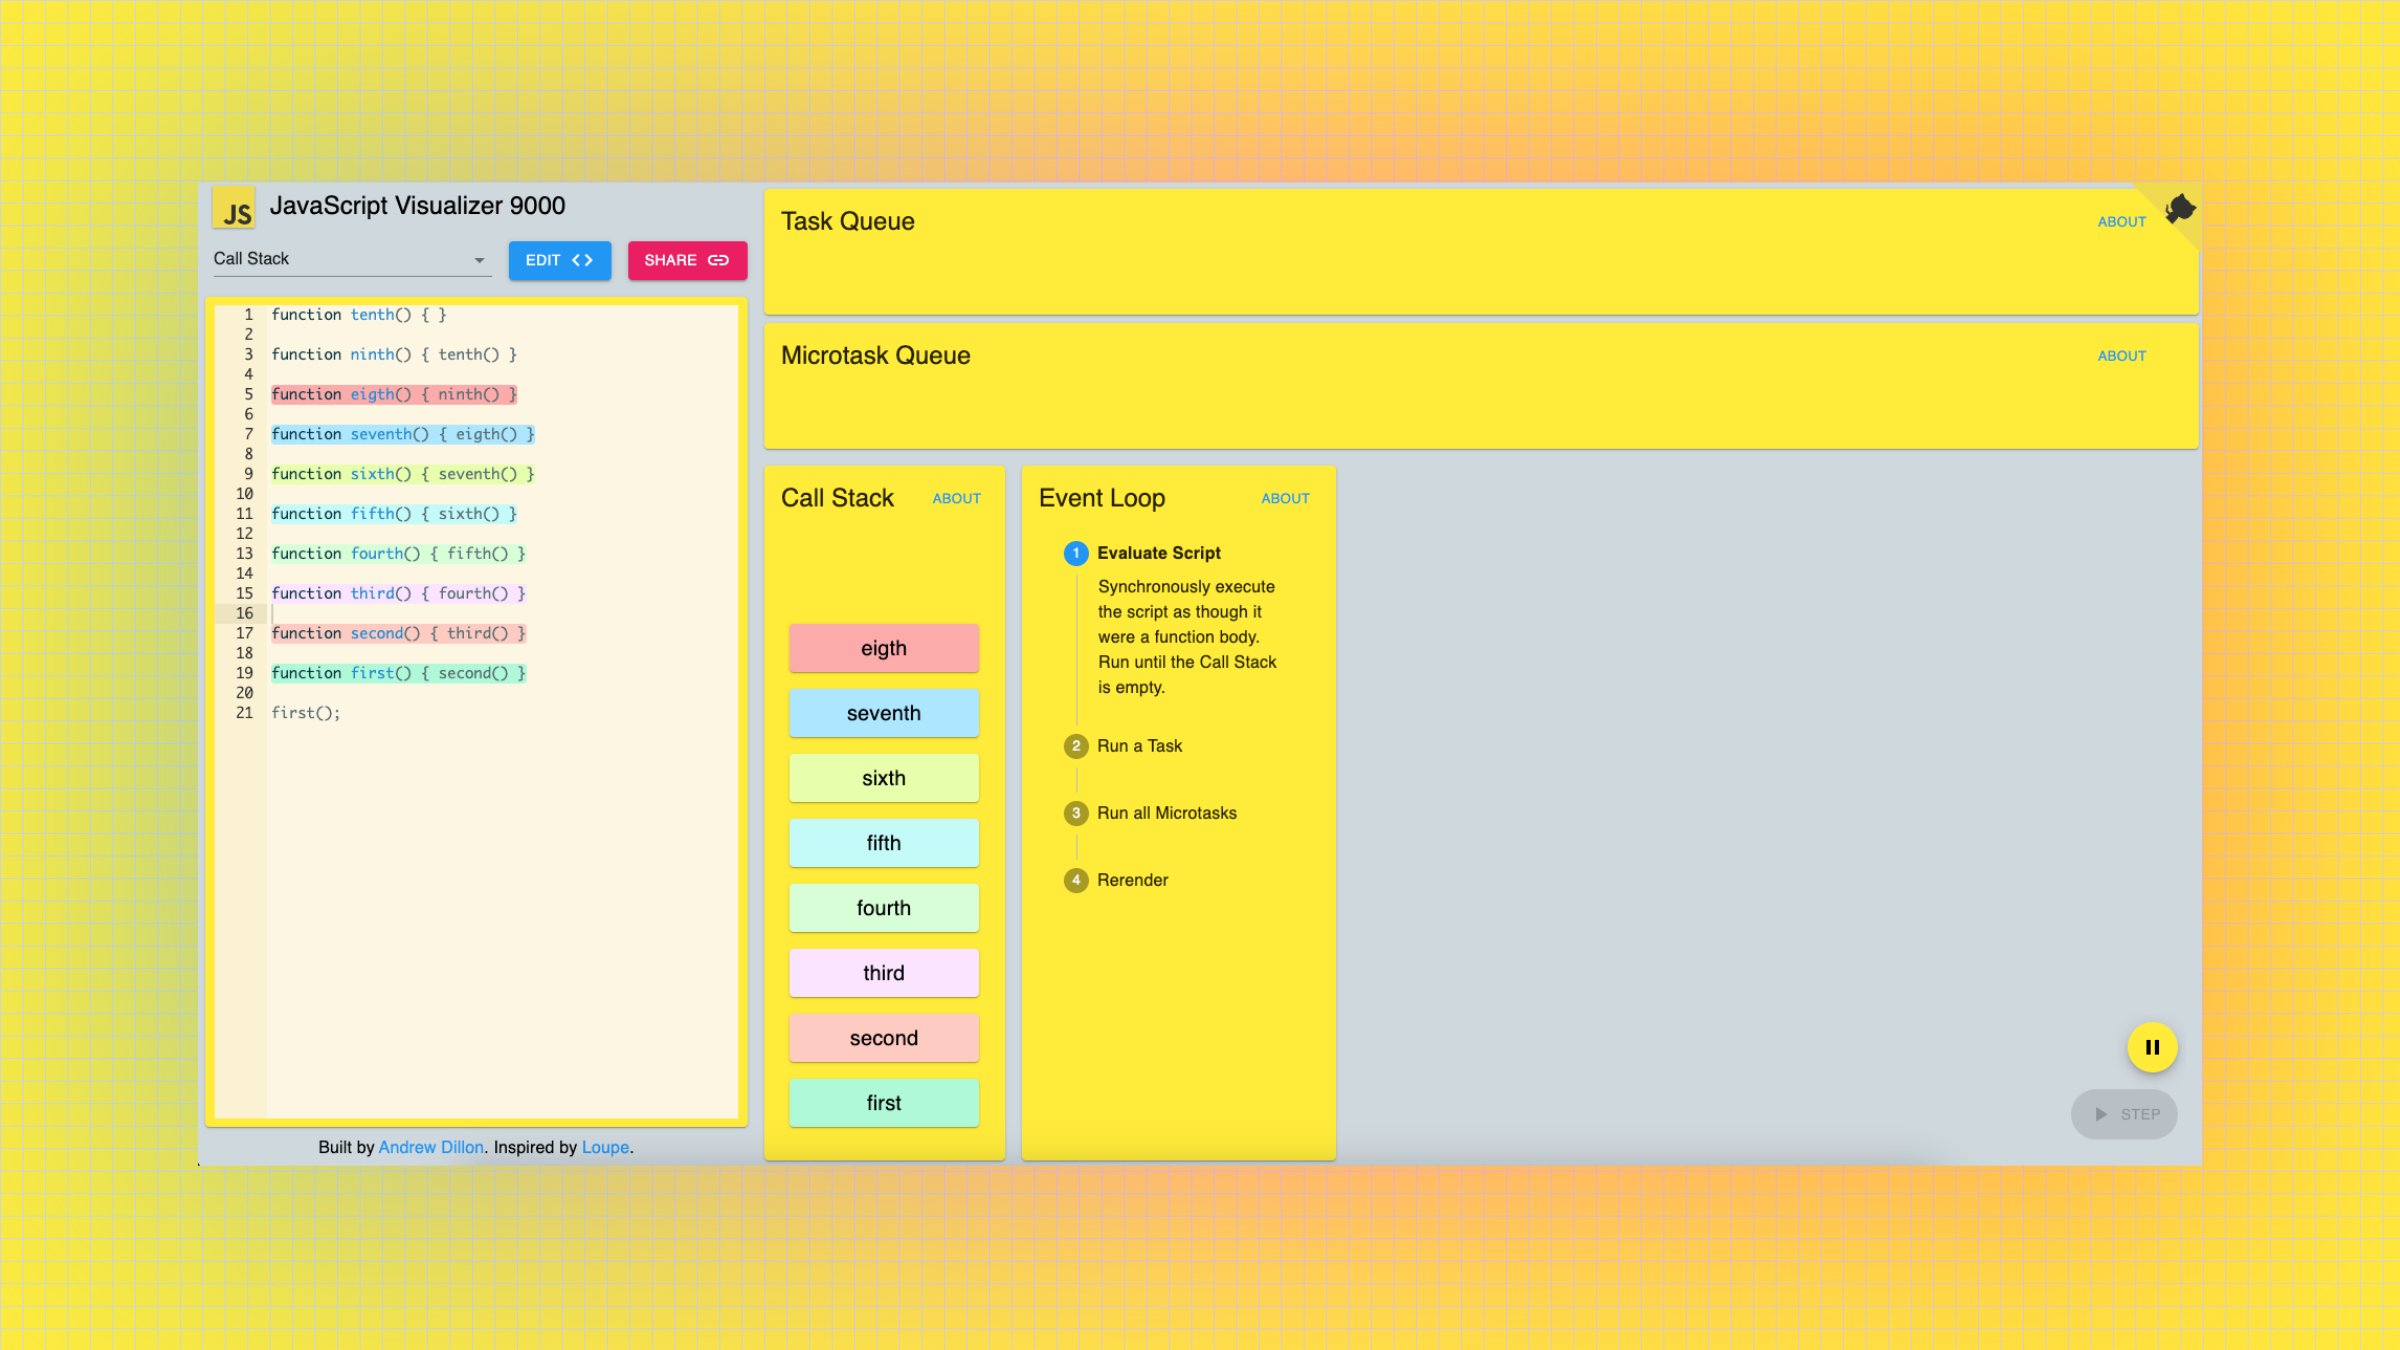Visit the Andrew Dillon link
Viewport: 2400px width, 1350px height.
point(430,1147)
